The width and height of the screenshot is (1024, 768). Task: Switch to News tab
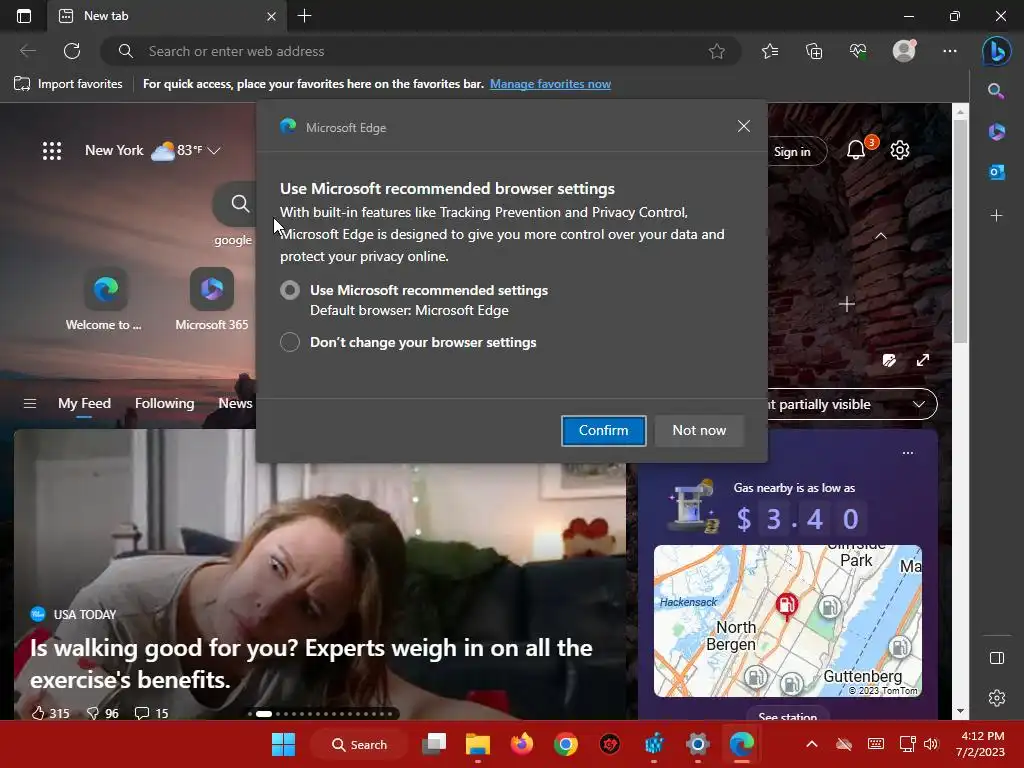(235, 404)
